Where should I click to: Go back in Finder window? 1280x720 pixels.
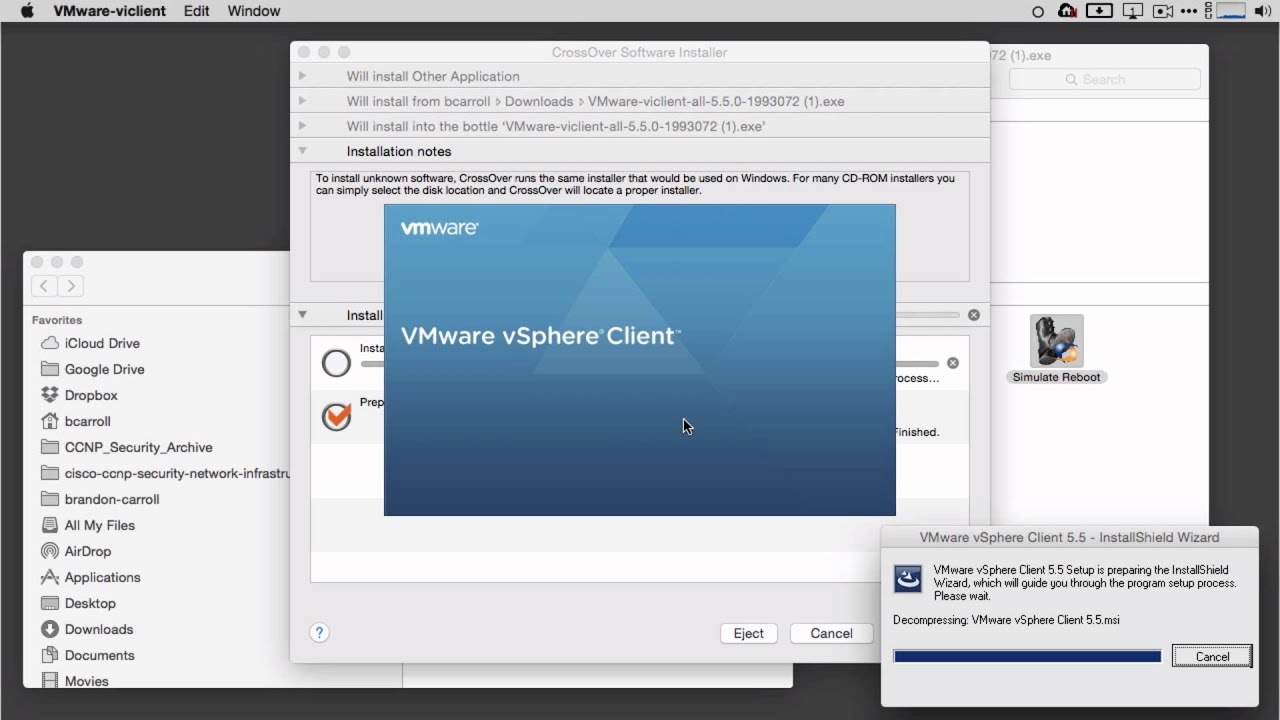tap(44, 286)
